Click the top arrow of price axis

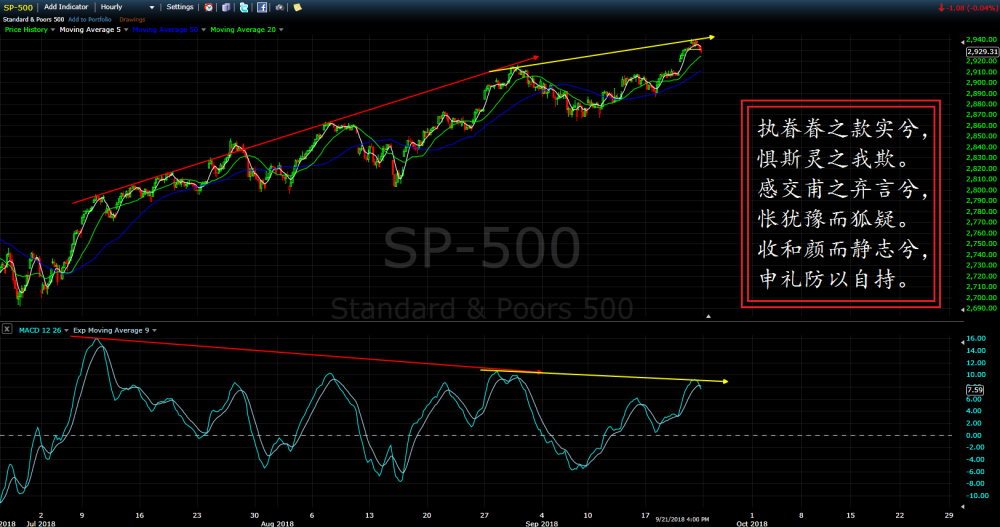(x=962, y=41)
